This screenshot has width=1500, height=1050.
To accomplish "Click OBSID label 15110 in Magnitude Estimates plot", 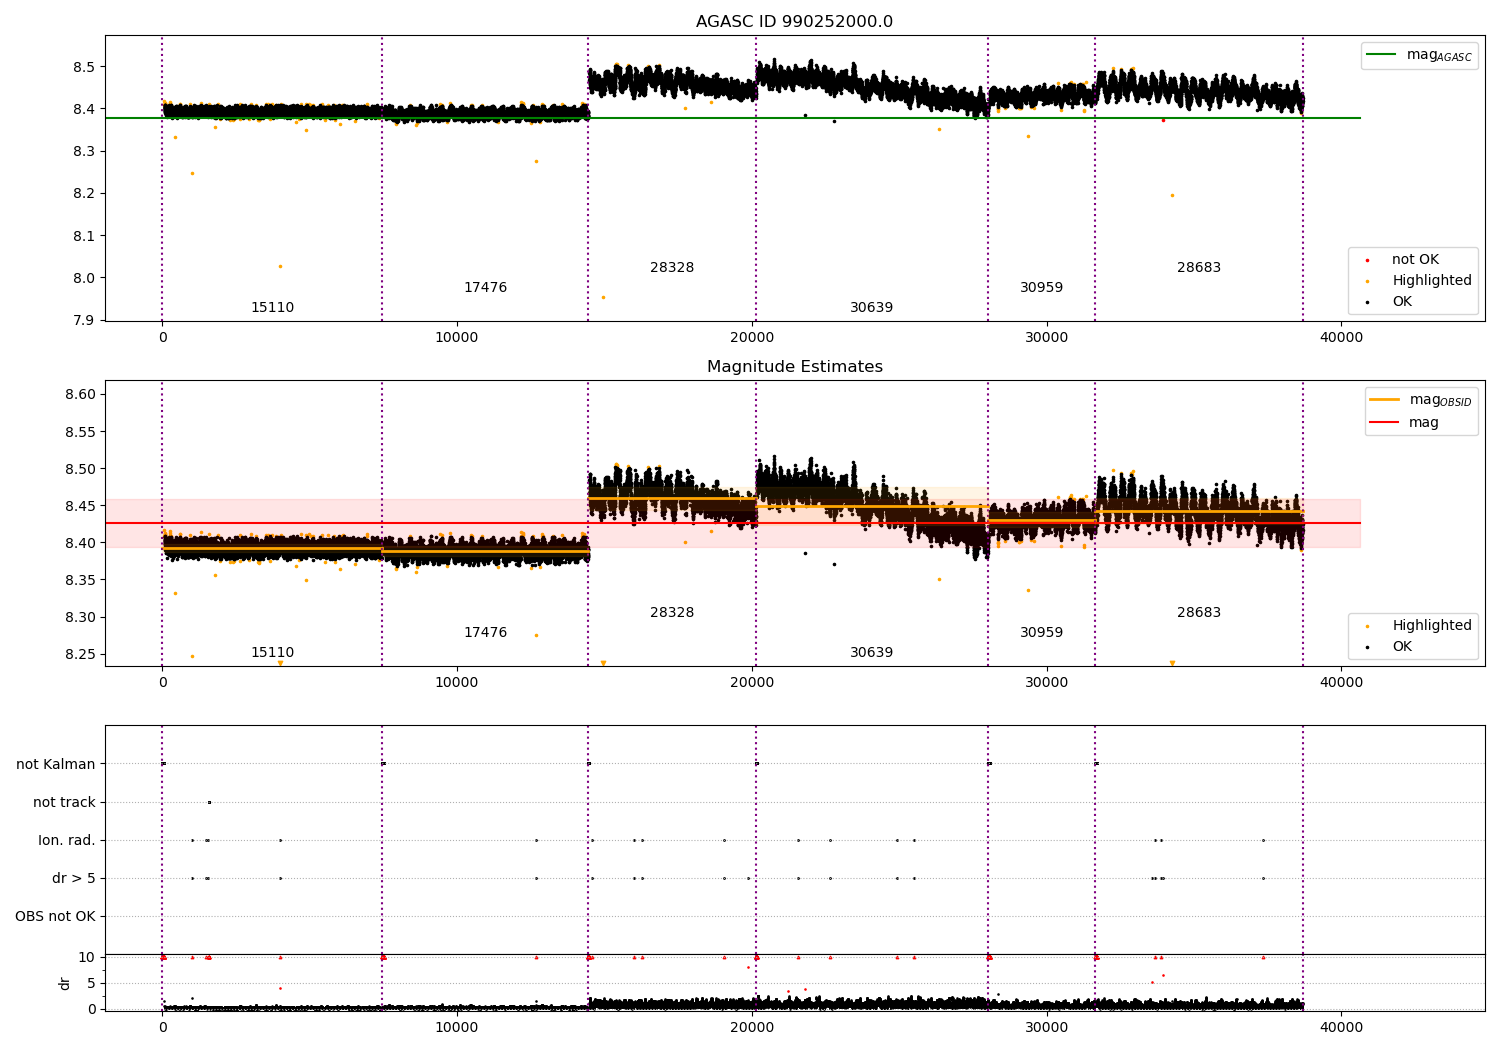I will pyautogui.click(x=272, y=653).
